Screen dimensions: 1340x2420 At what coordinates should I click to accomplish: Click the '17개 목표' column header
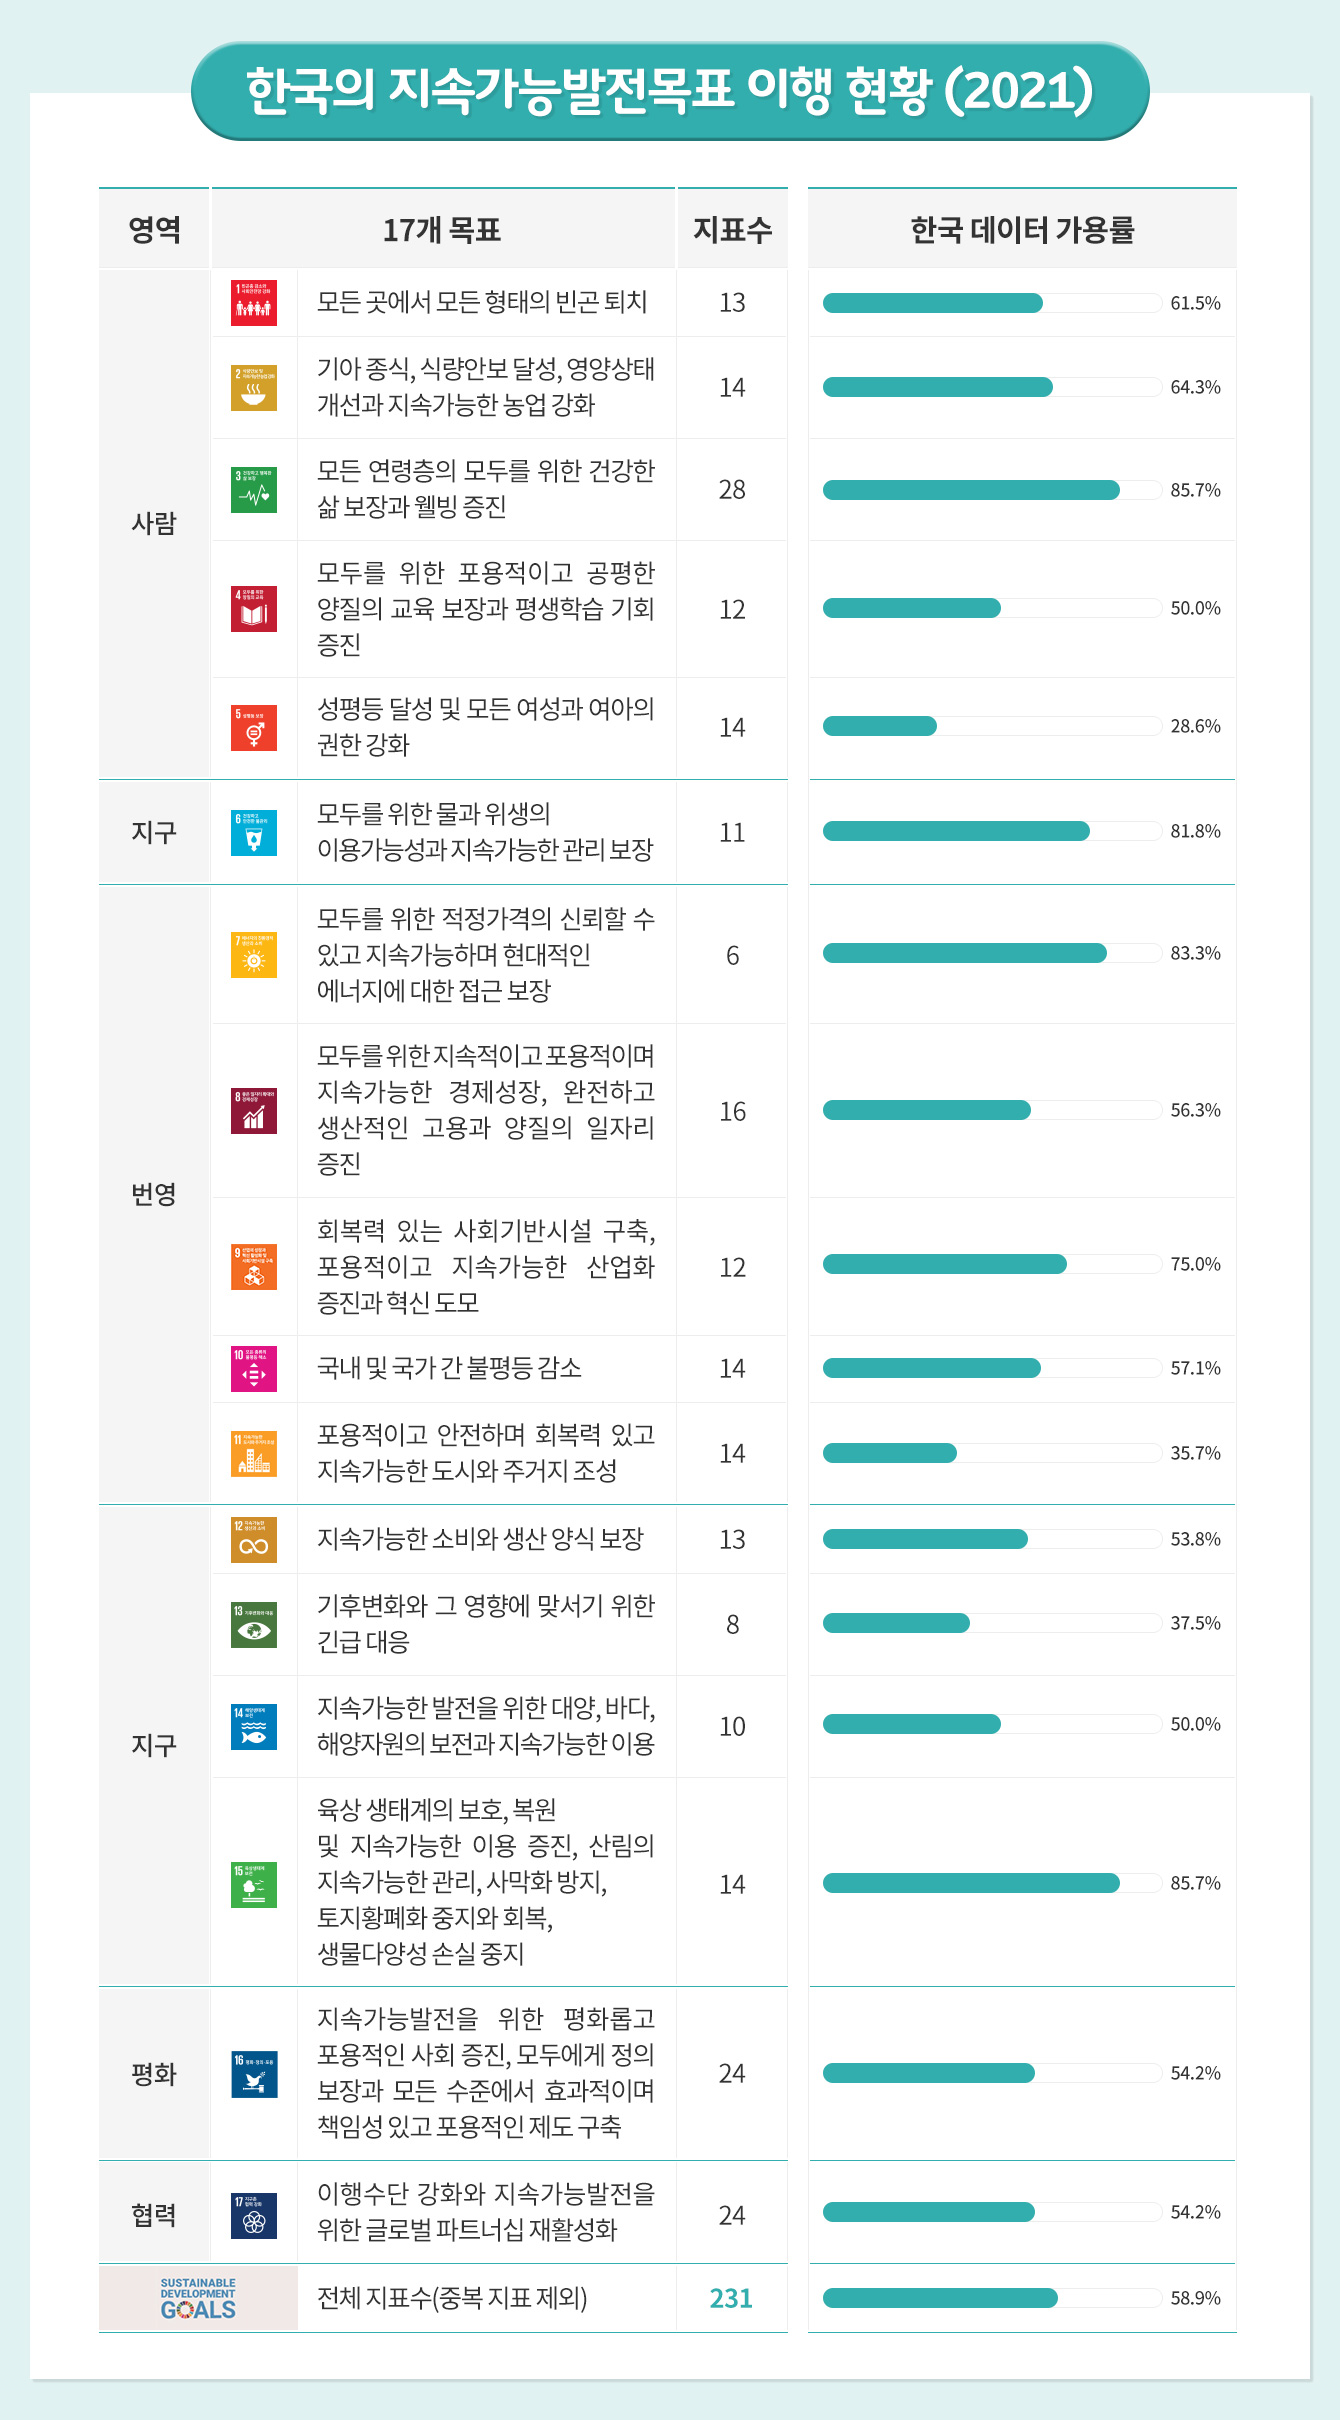pyautogui.click(x=442, y=230)
